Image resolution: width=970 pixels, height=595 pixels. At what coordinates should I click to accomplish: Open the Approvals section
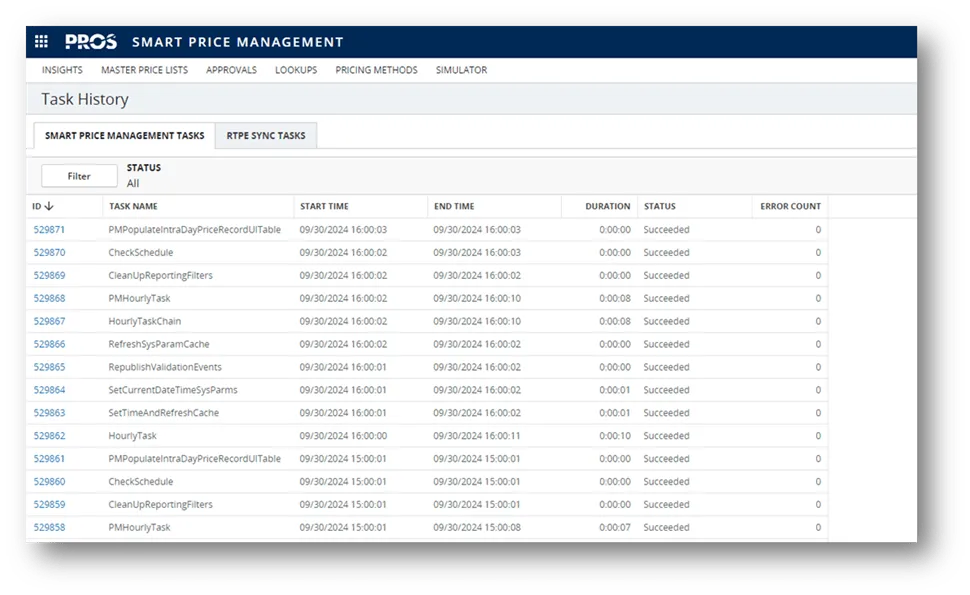click(x=231, y=70)
